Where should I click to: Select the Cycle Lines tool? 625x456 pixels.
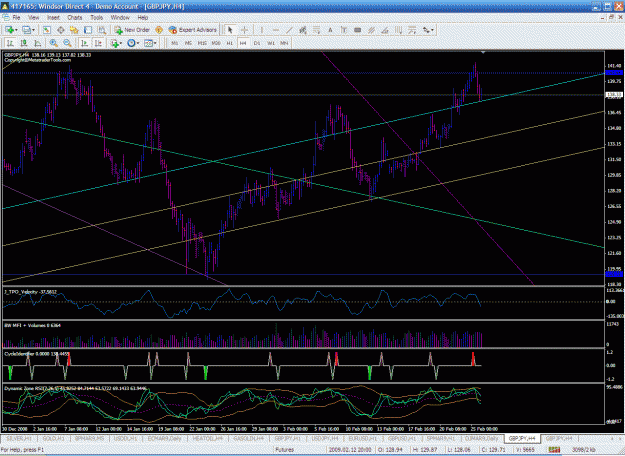(398, 30)
